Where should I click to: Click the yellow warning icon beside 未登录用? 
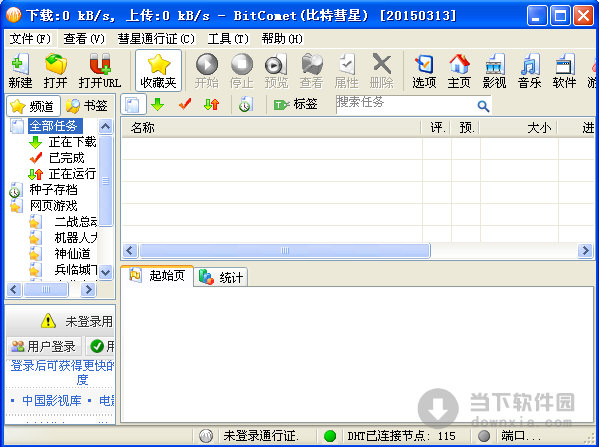pyautogui.click(x=48, y=321)
